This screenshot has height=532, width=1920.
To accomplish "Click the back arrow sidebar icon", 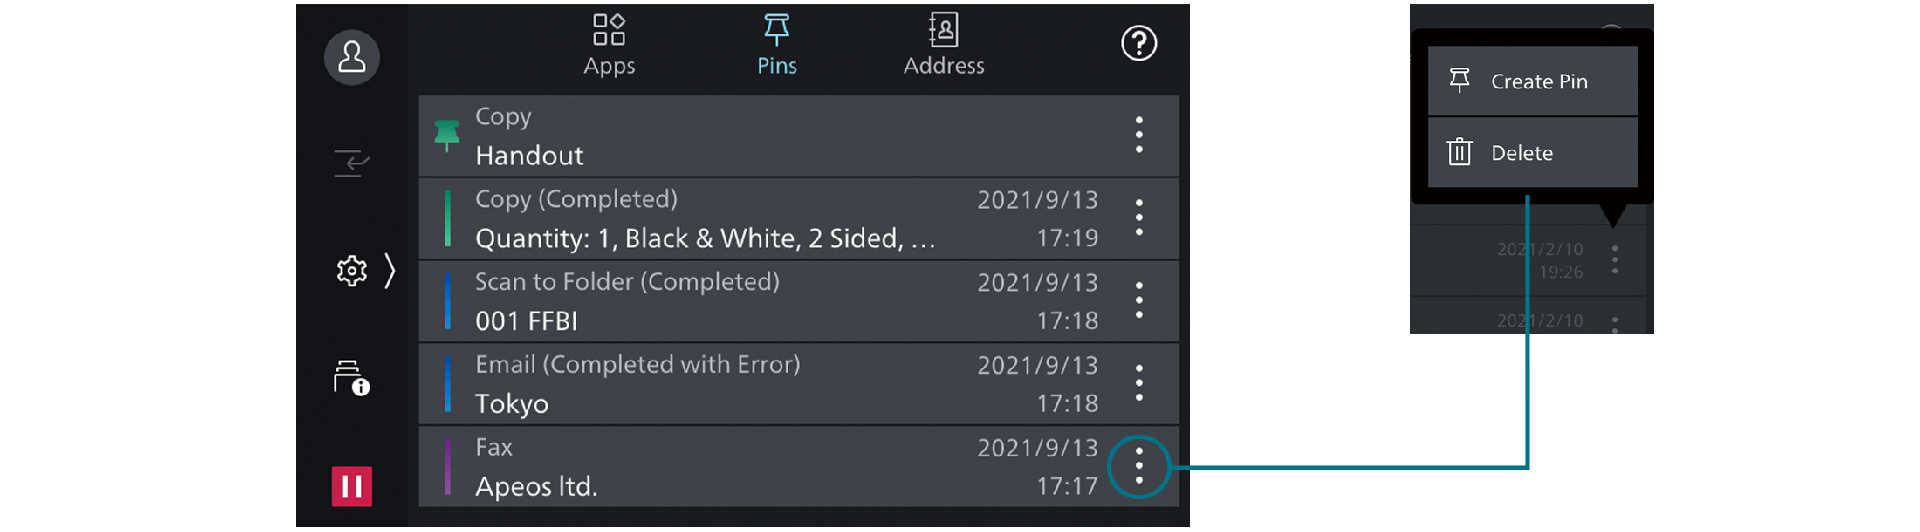I will 351,162.
